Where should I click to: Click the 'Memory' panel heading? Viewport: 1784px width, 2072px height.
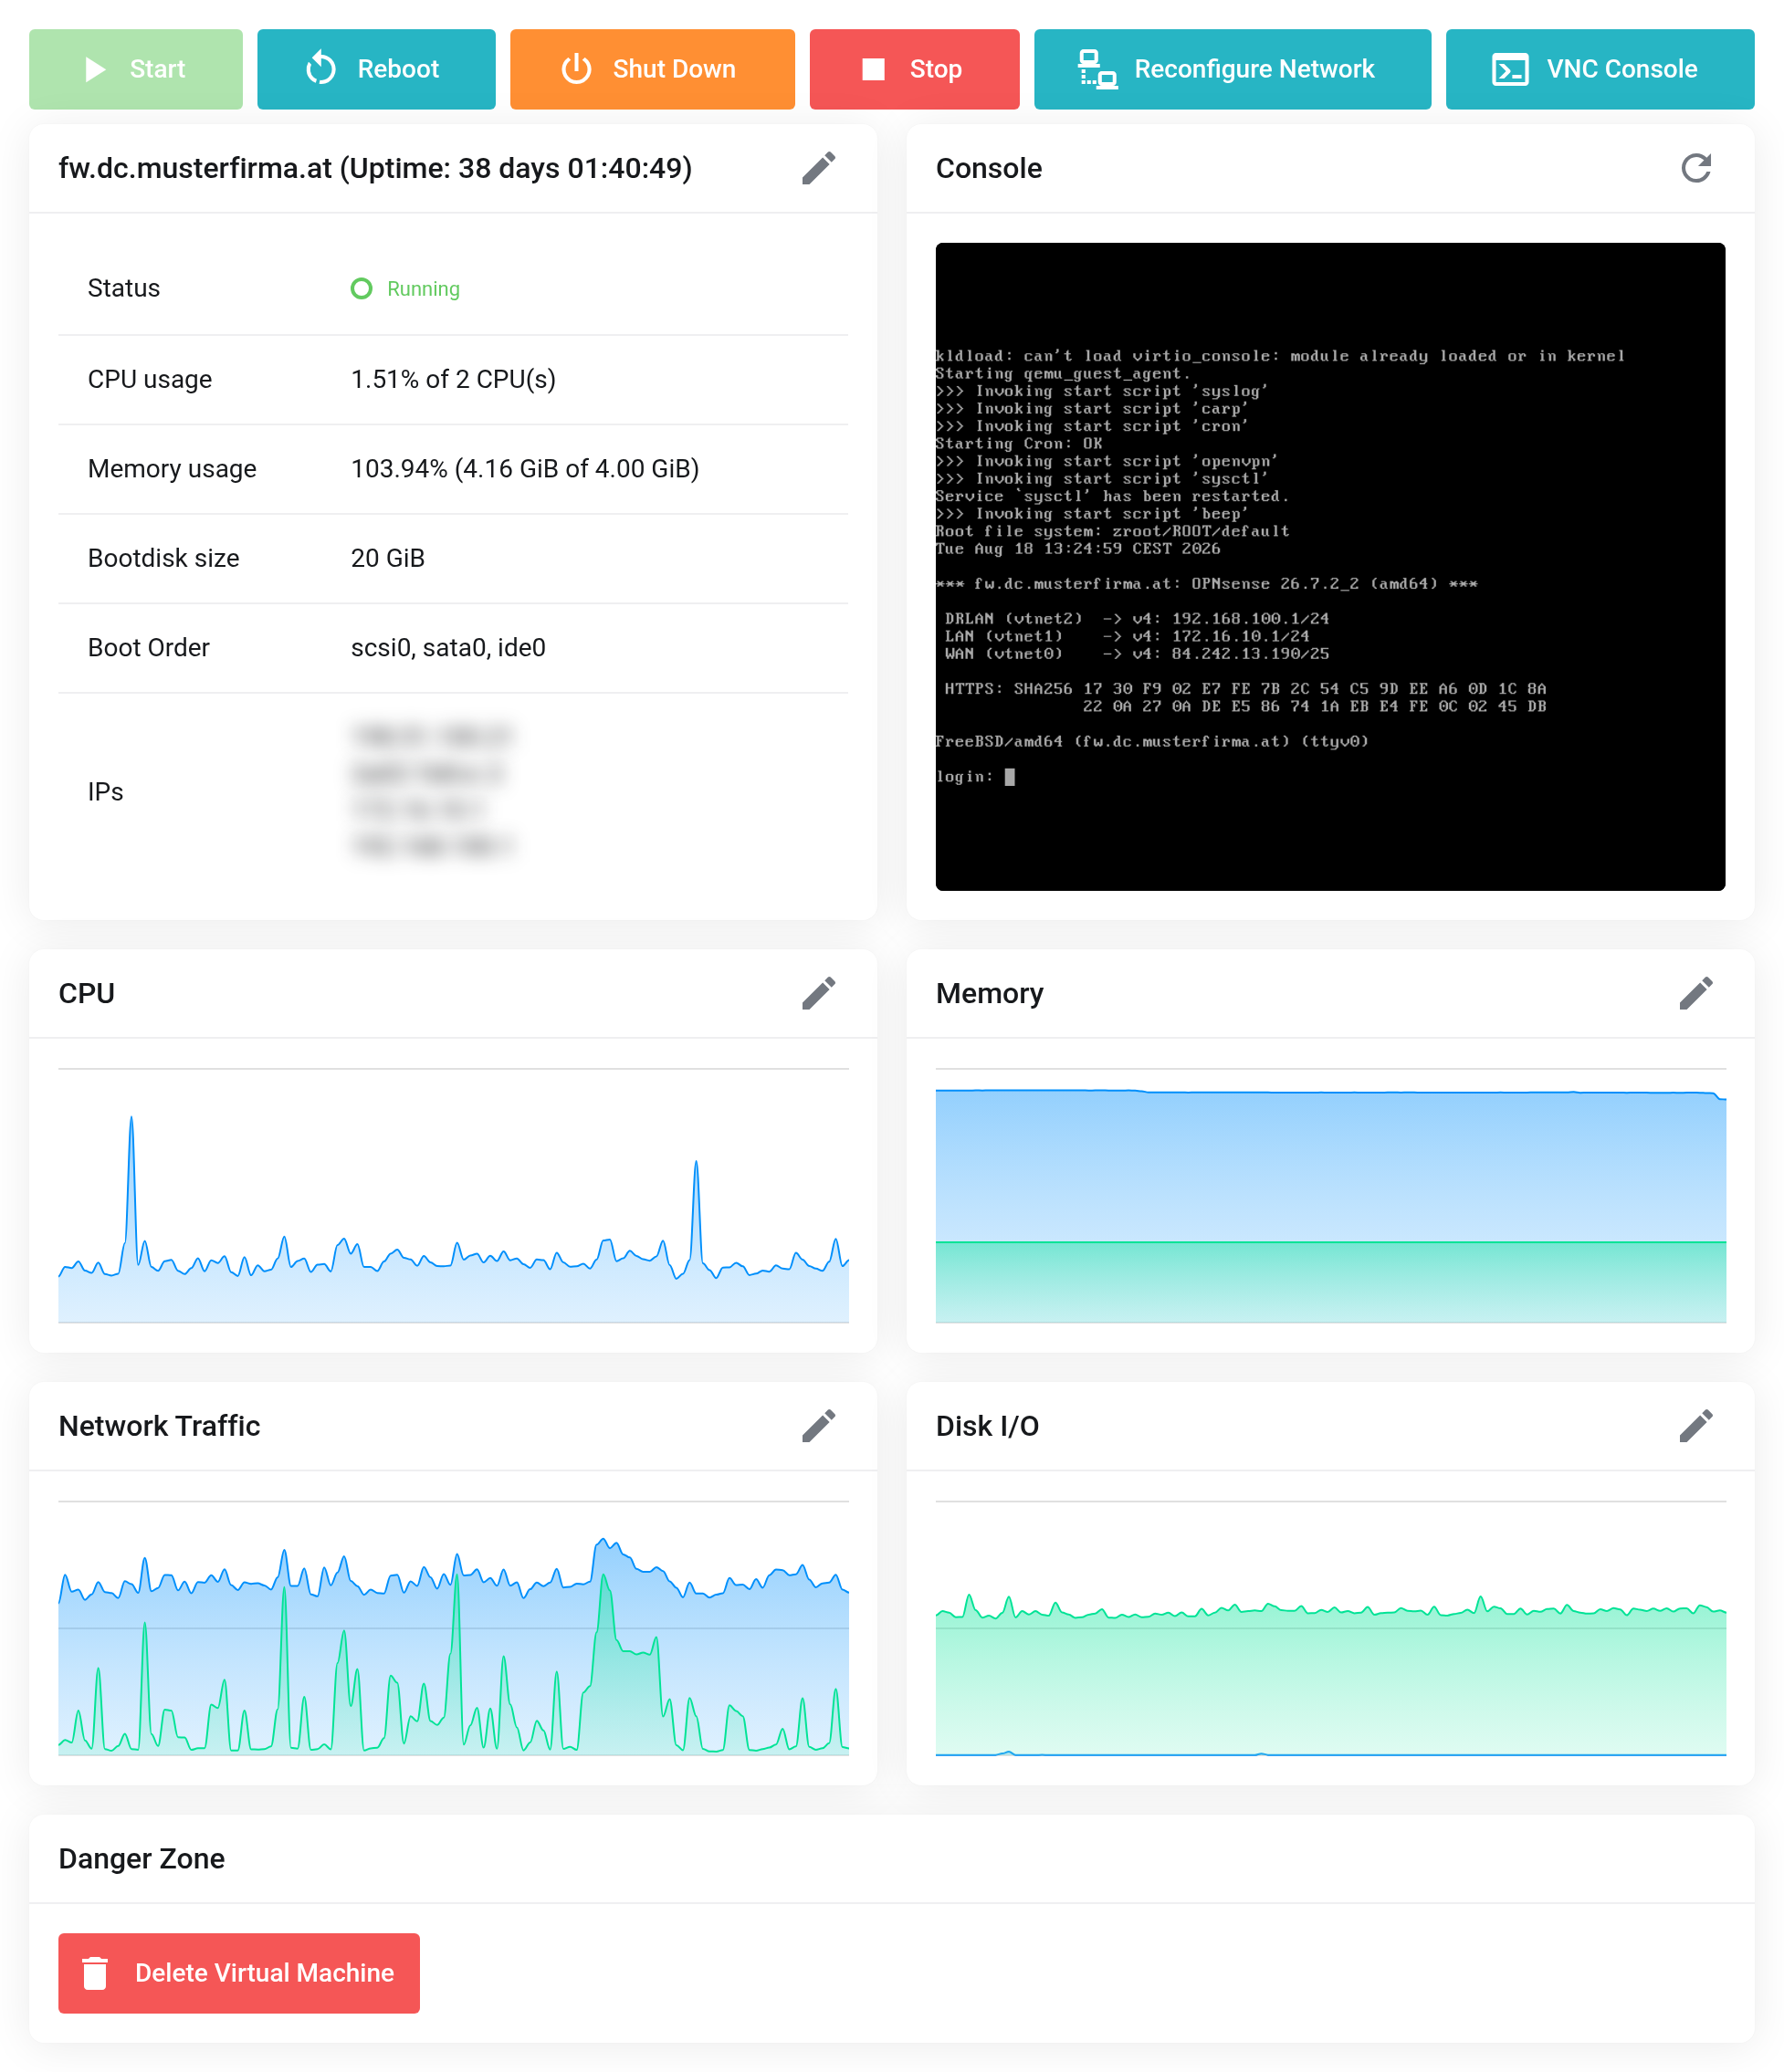[990, 993]
